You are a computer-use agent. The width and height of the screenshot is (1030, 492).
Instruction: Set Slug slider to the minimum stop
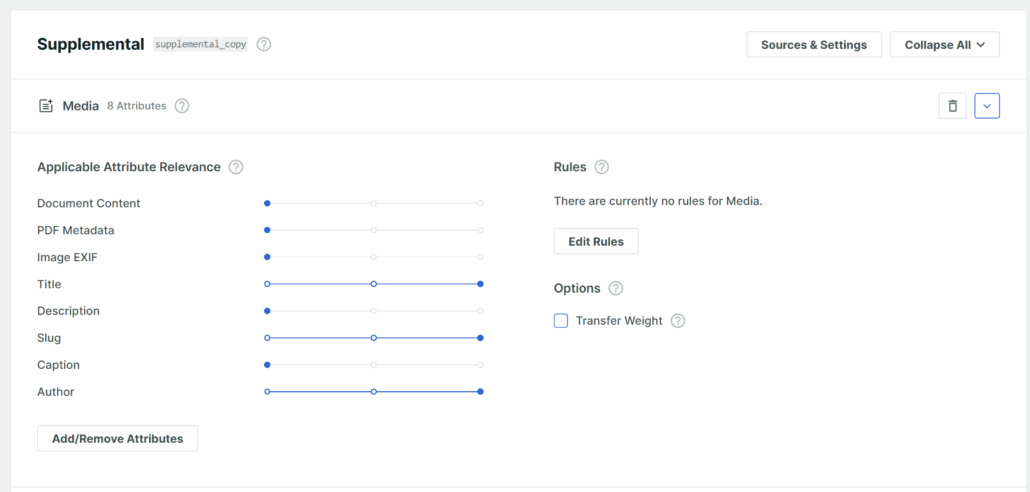[x=267, y=338]
